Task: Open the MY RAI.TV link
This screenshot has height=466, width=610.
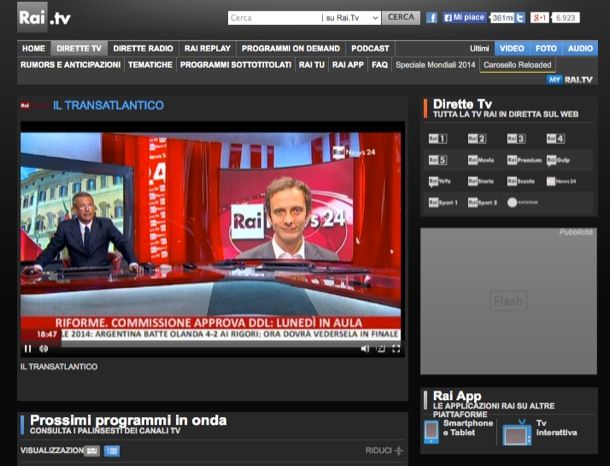Action: tap(570, 80)
